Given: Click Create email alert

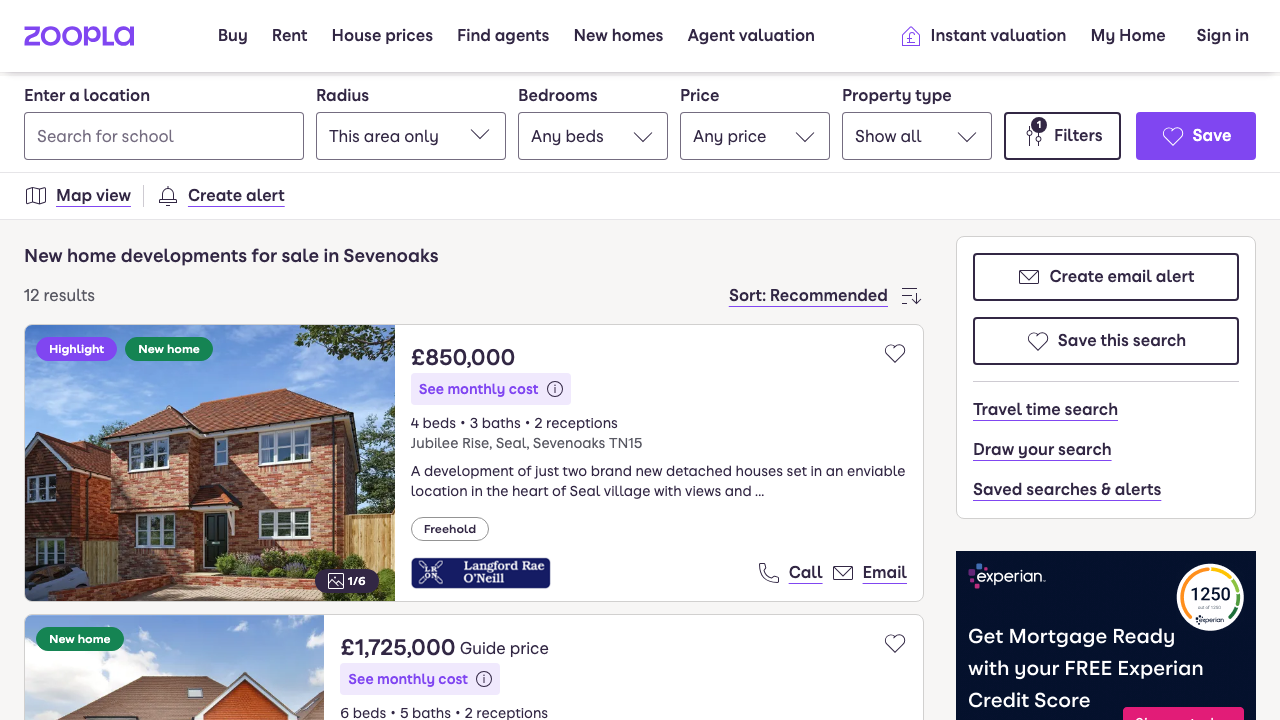Looking at the screenshot, I should pyautogui.click(x=1105, y=277).
